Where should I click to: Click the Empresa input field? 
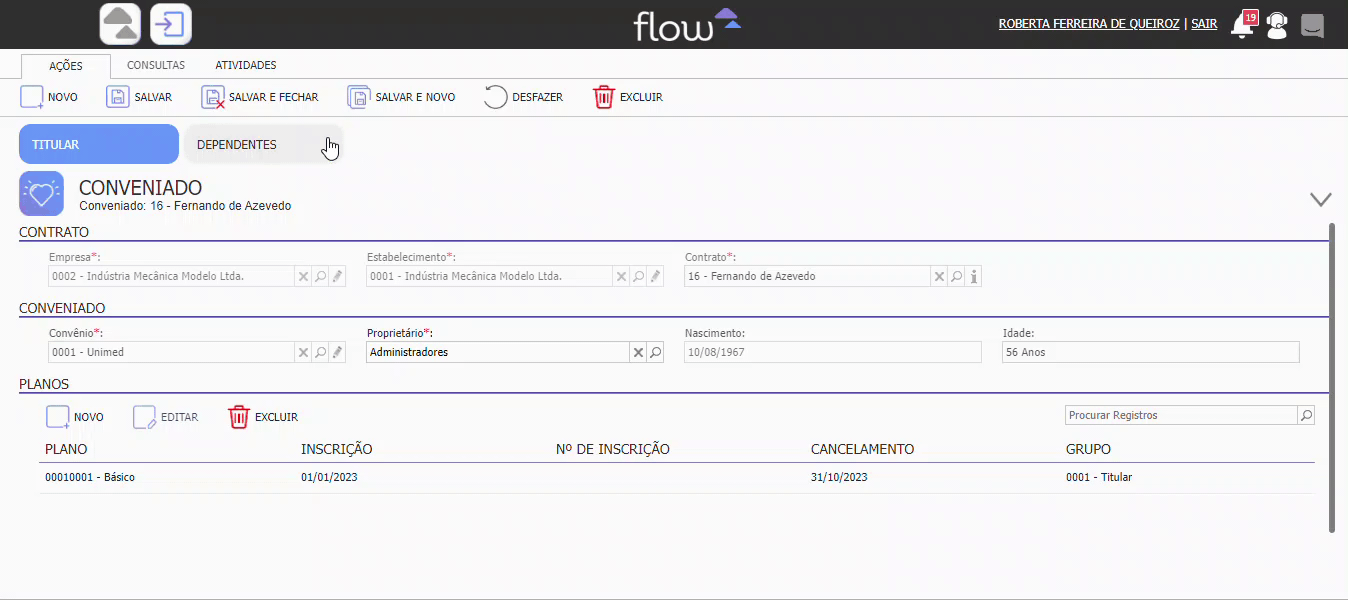tap(171, 276)
